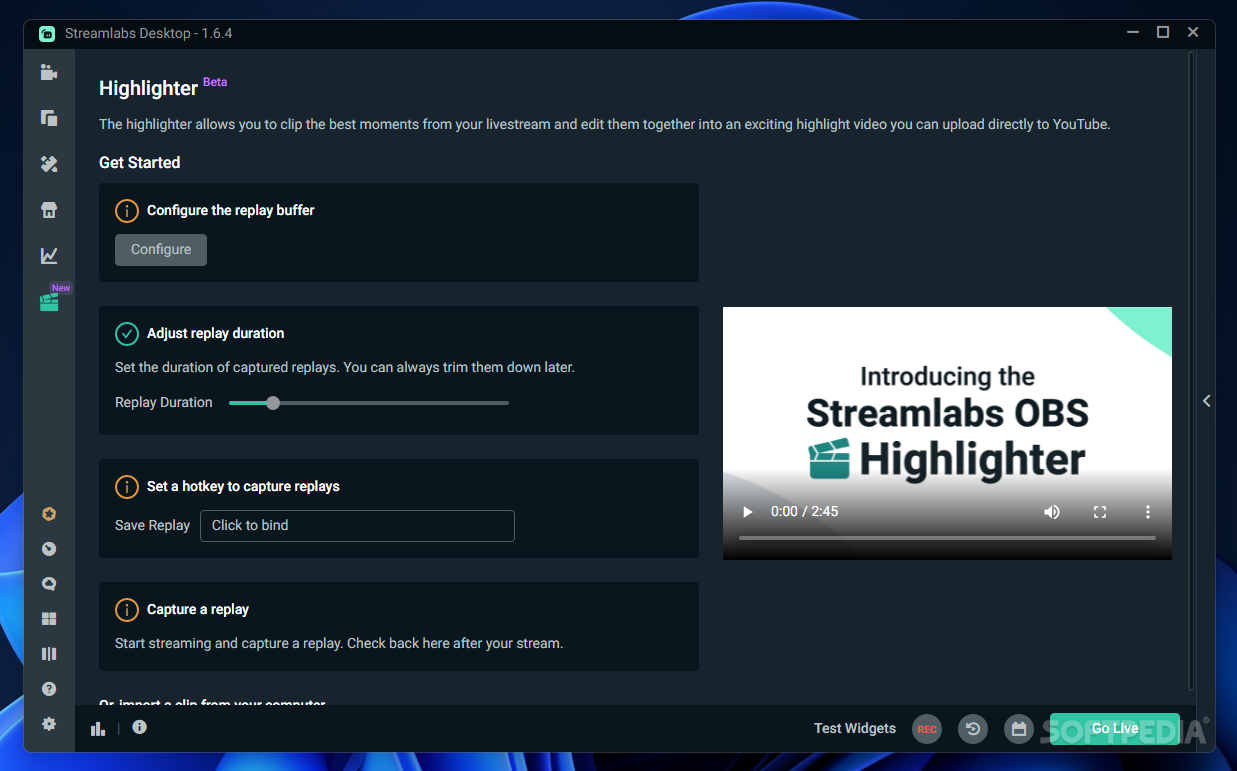Open the Cloudbot chat icon in sidebar

pyautogui.click(x=49, y=584)
